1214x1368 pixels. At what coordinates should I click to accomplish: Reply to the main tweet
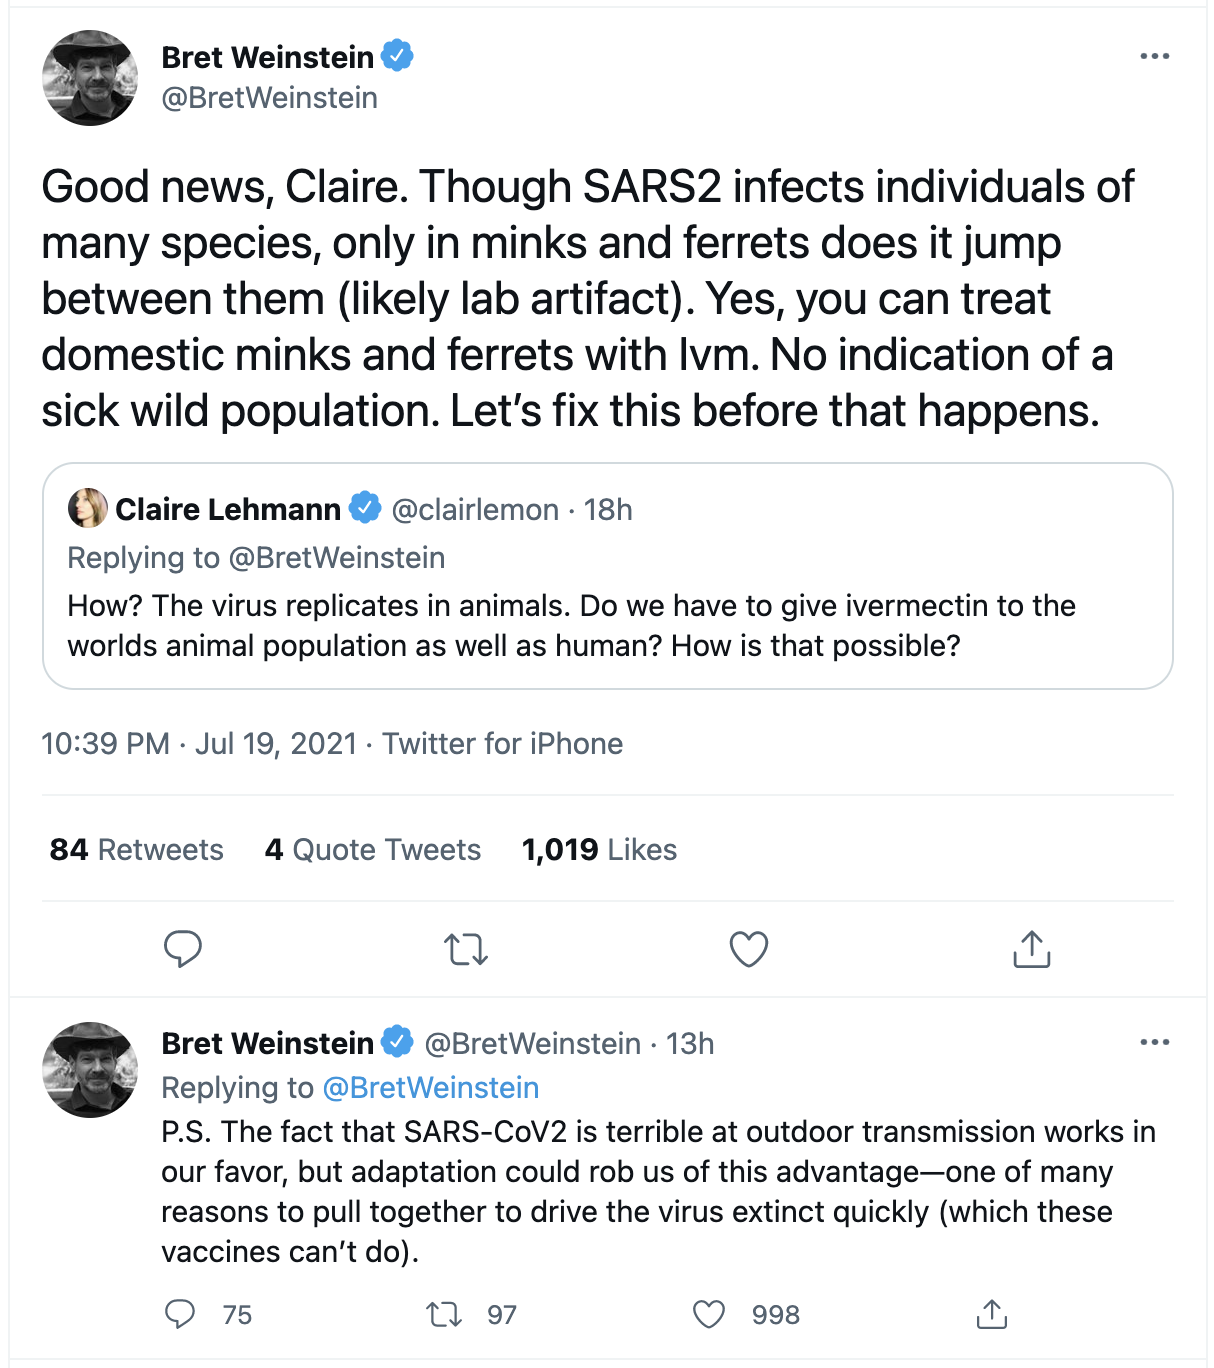(x=183, y=948)
